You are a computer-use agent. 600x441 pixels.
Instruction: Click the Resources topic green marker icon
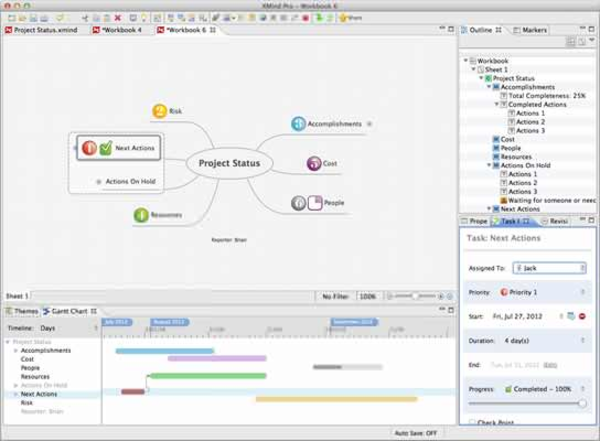pyautogui.click(x=142, y=214)
